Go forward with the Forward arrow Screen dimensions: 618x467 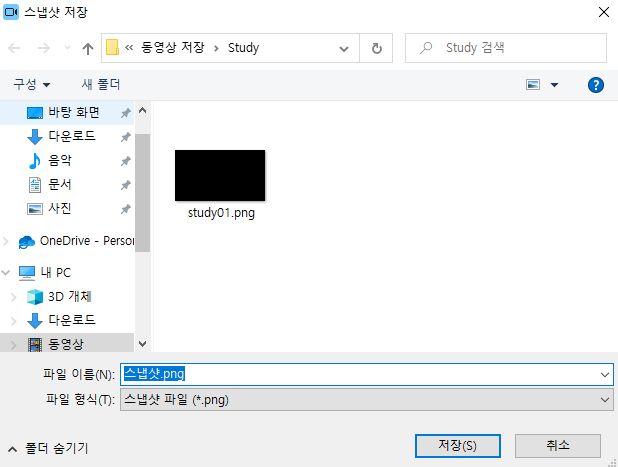(44, 48)
